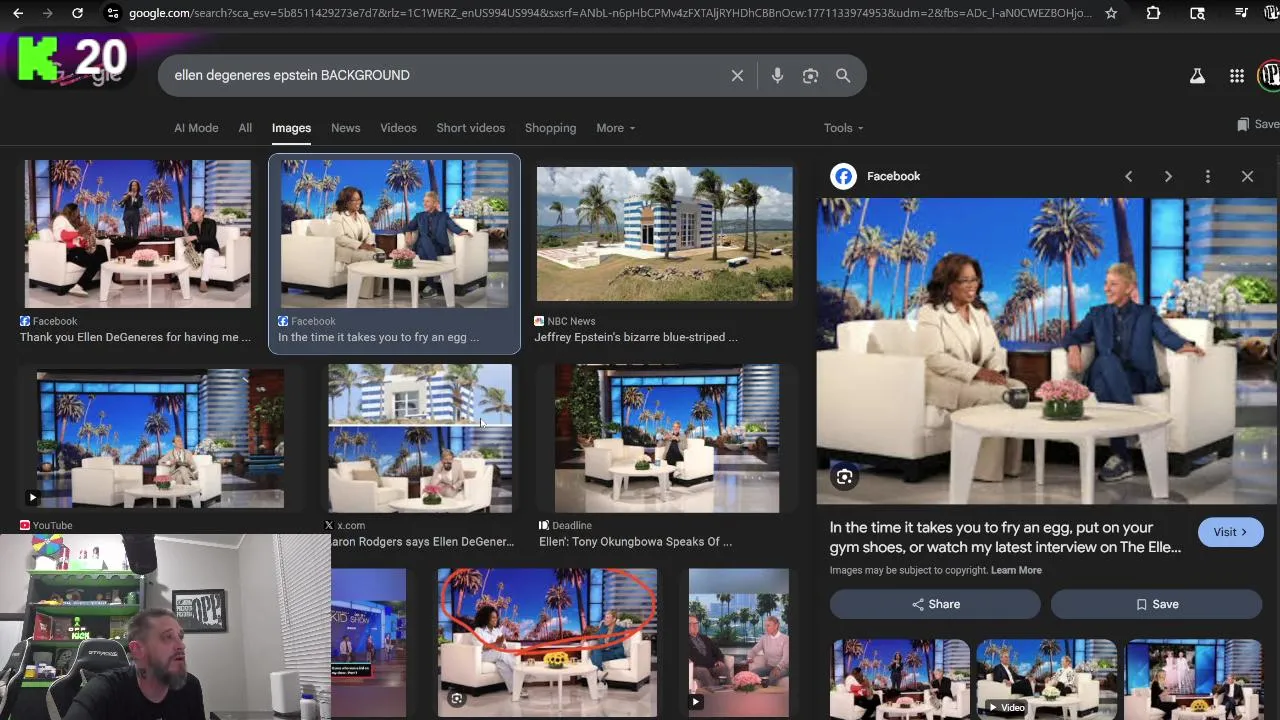Click into the search query input field
This screenshot has width=1280, height=720.
pyautogui.click(x=445, y=75)
